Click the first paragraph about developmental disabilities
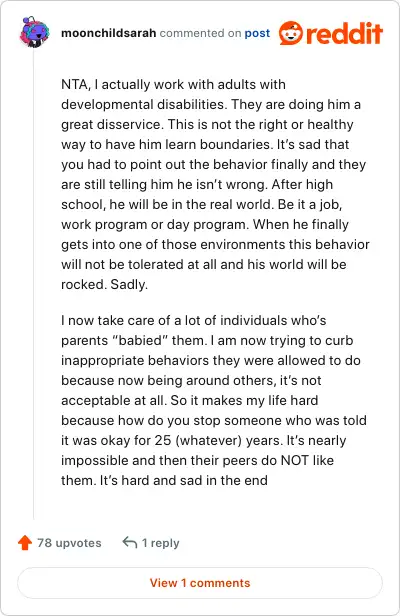The width and height of the screenshot is (400, 616). 215,184
